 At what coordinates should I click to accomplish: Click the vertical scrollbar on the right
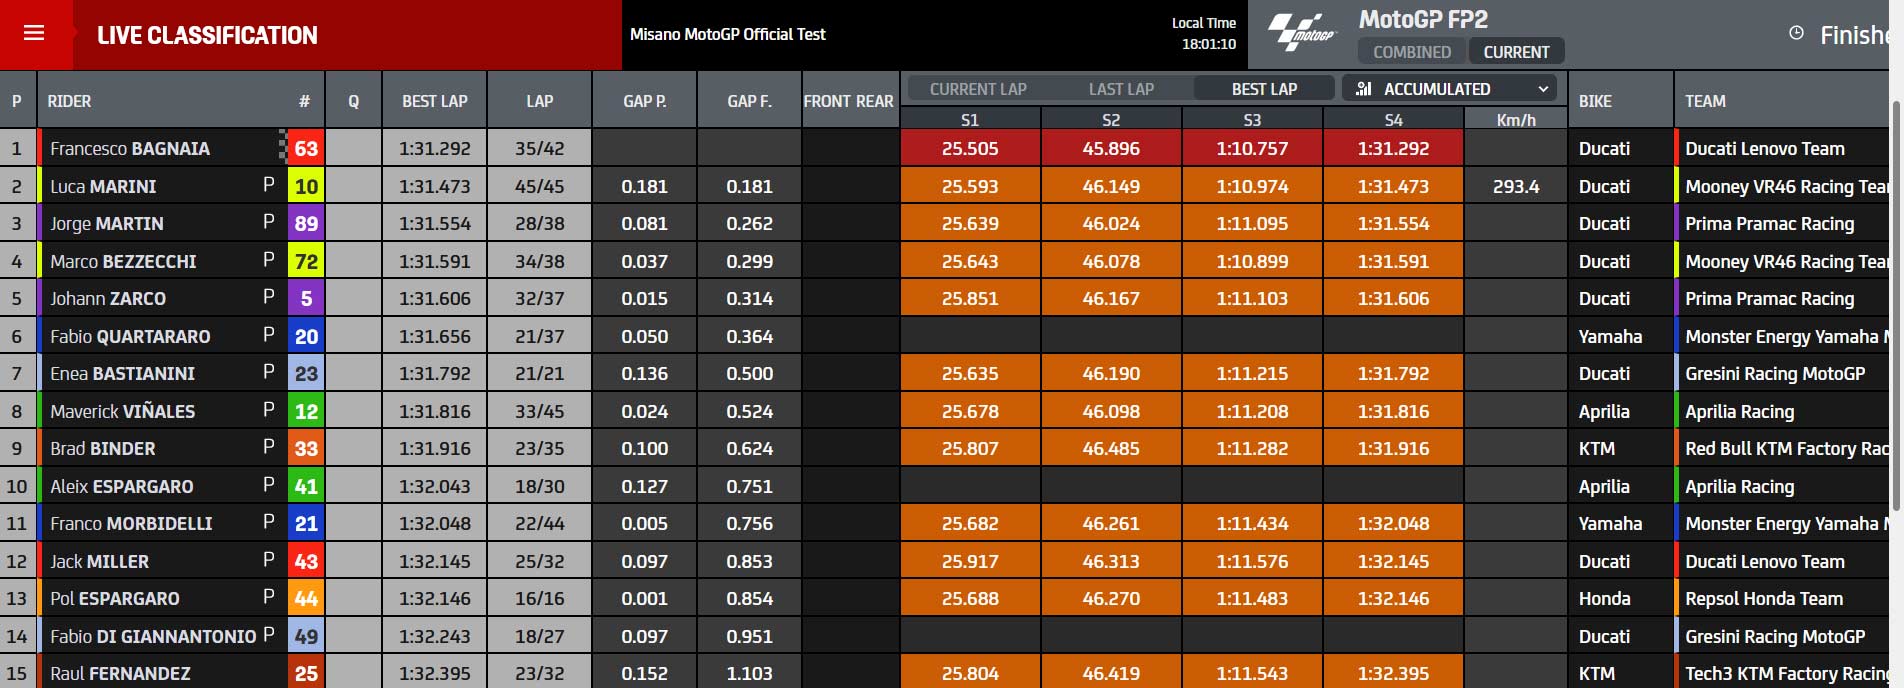(x=1897, y=300)
